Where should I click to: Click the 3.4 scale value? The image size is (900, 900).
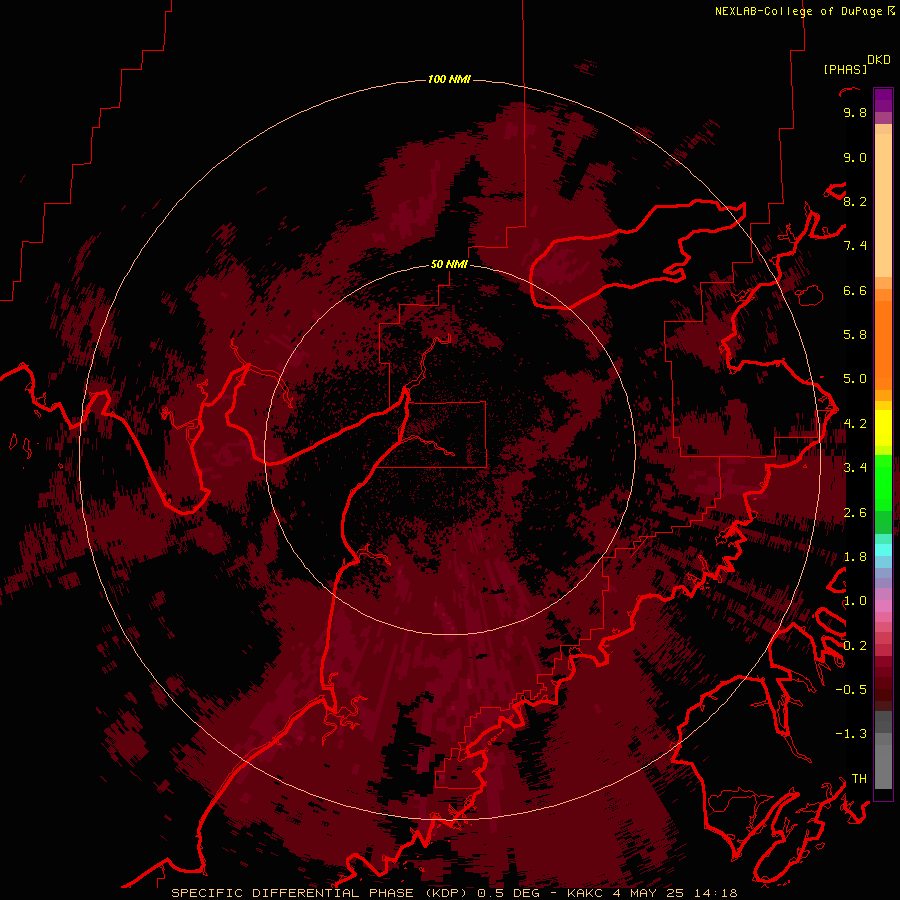[855, 468]
